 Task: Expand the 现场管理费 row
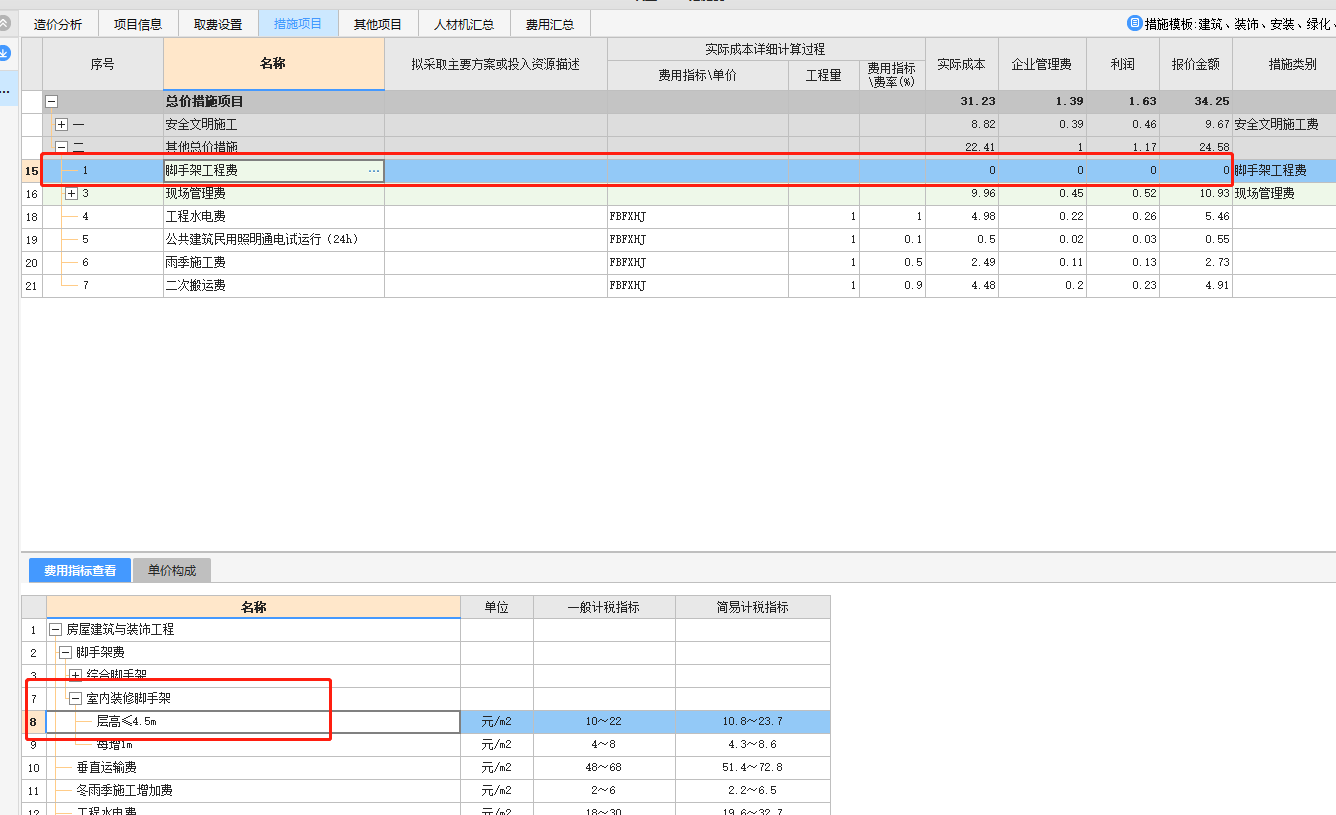(71, 193)
